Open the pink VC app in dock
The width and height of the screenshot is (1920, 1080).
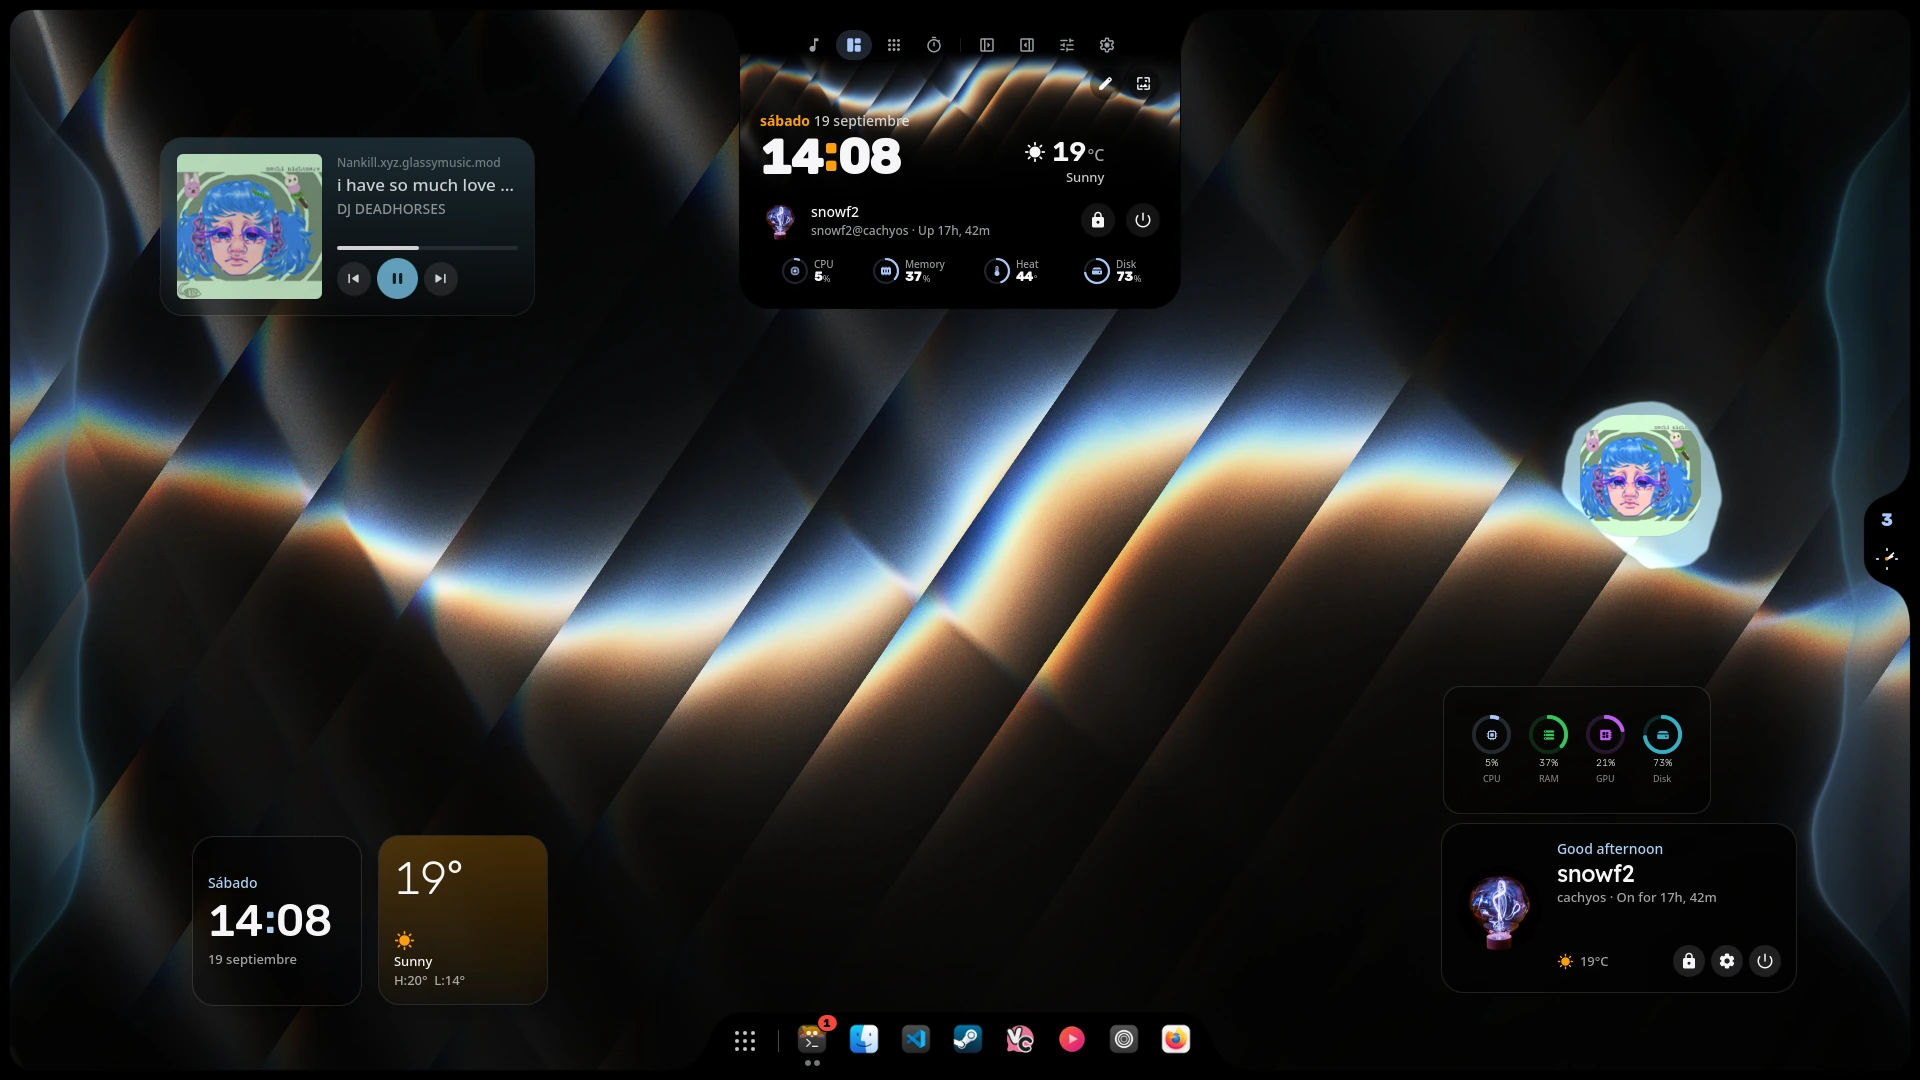(1020, 1040)
